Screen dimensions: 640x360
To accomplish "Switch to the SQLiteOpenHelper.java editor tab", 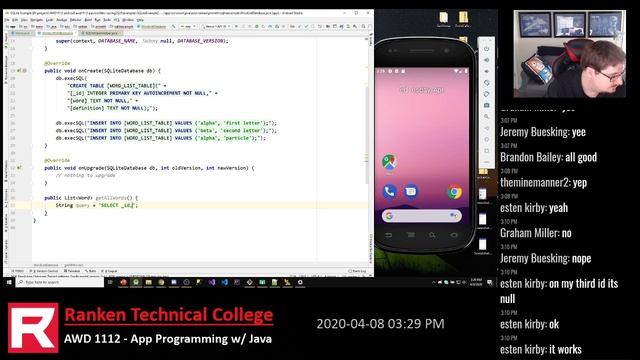I will [x=101, y=33].
